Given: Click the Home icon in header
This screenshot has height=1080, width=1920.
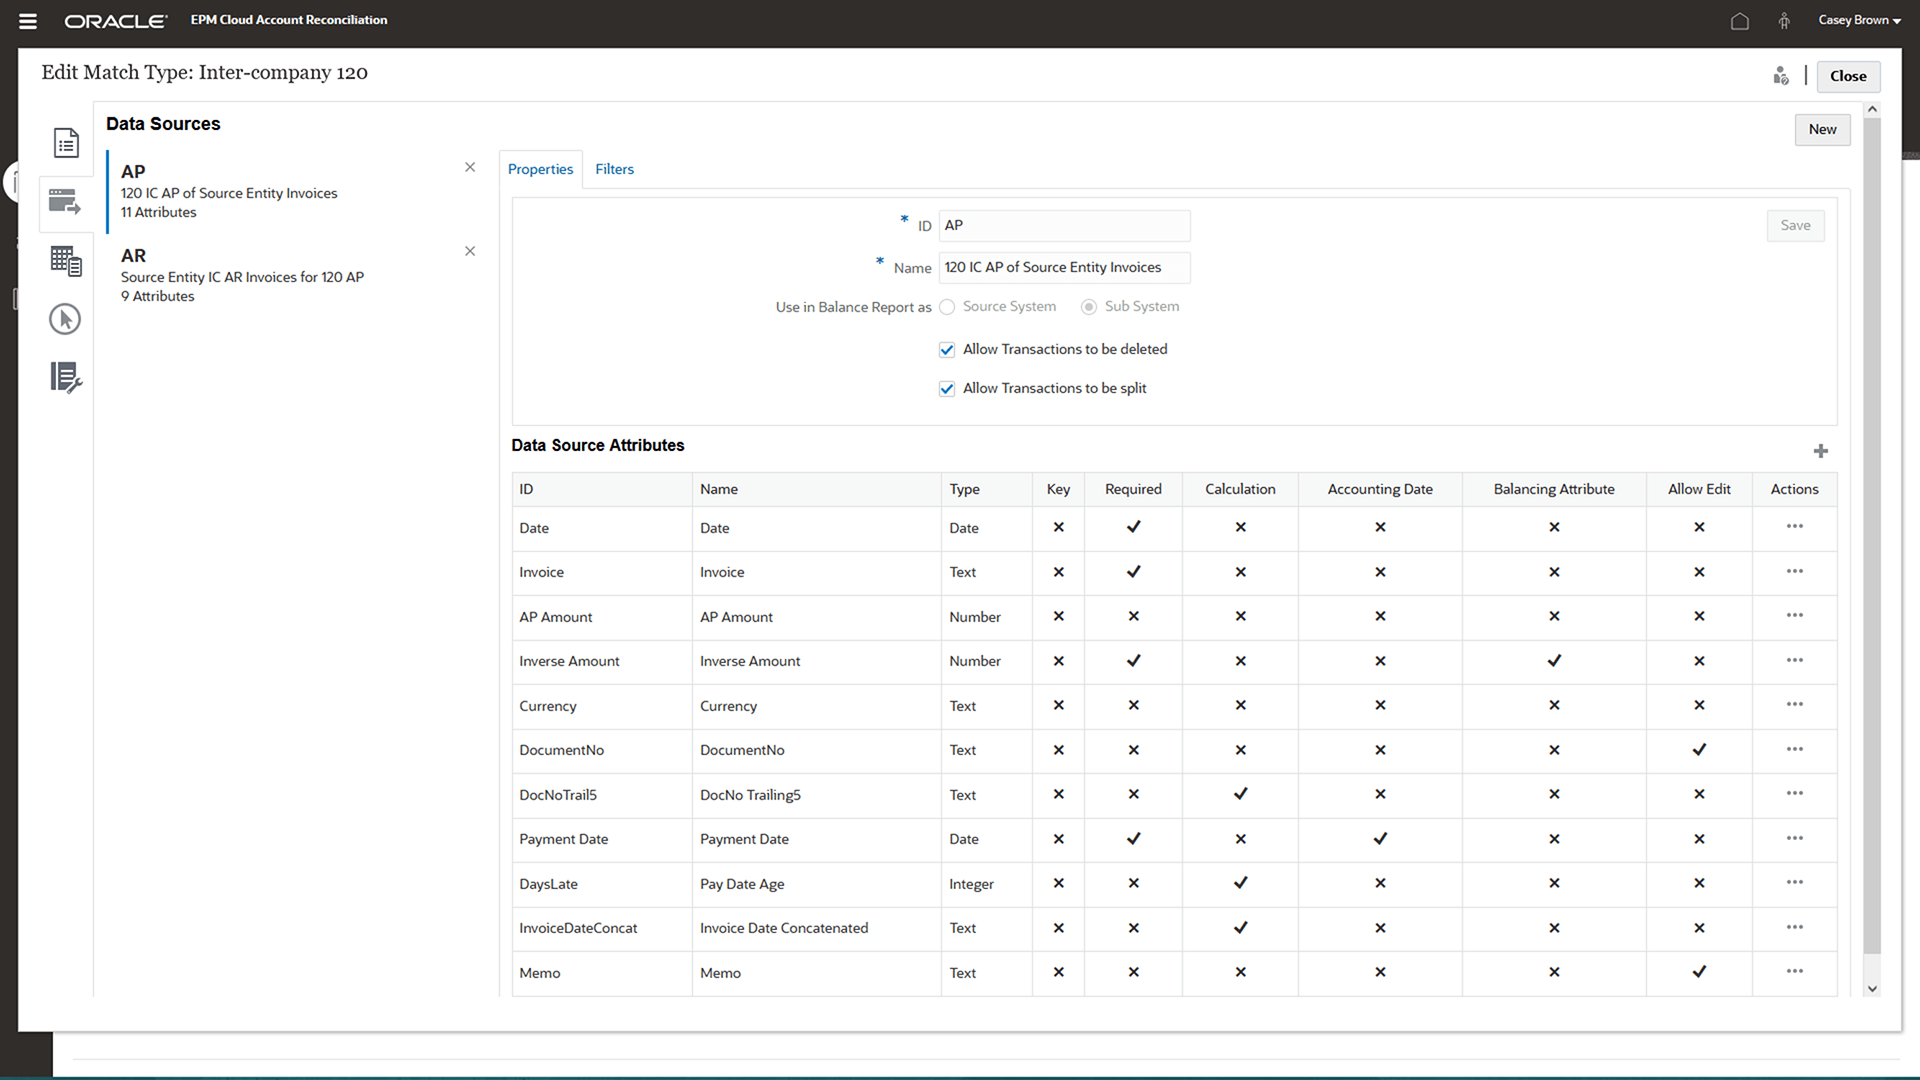Looking at the screenshot, I should tap(1739, 21).
